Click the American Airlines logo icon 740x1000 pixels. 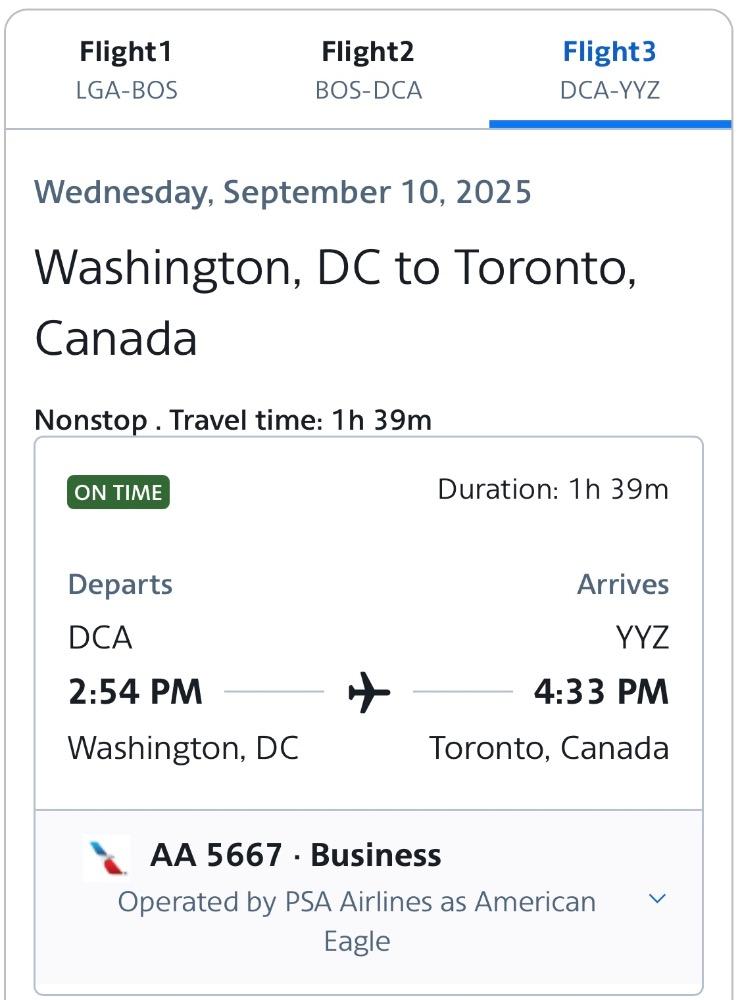(107, 857)
